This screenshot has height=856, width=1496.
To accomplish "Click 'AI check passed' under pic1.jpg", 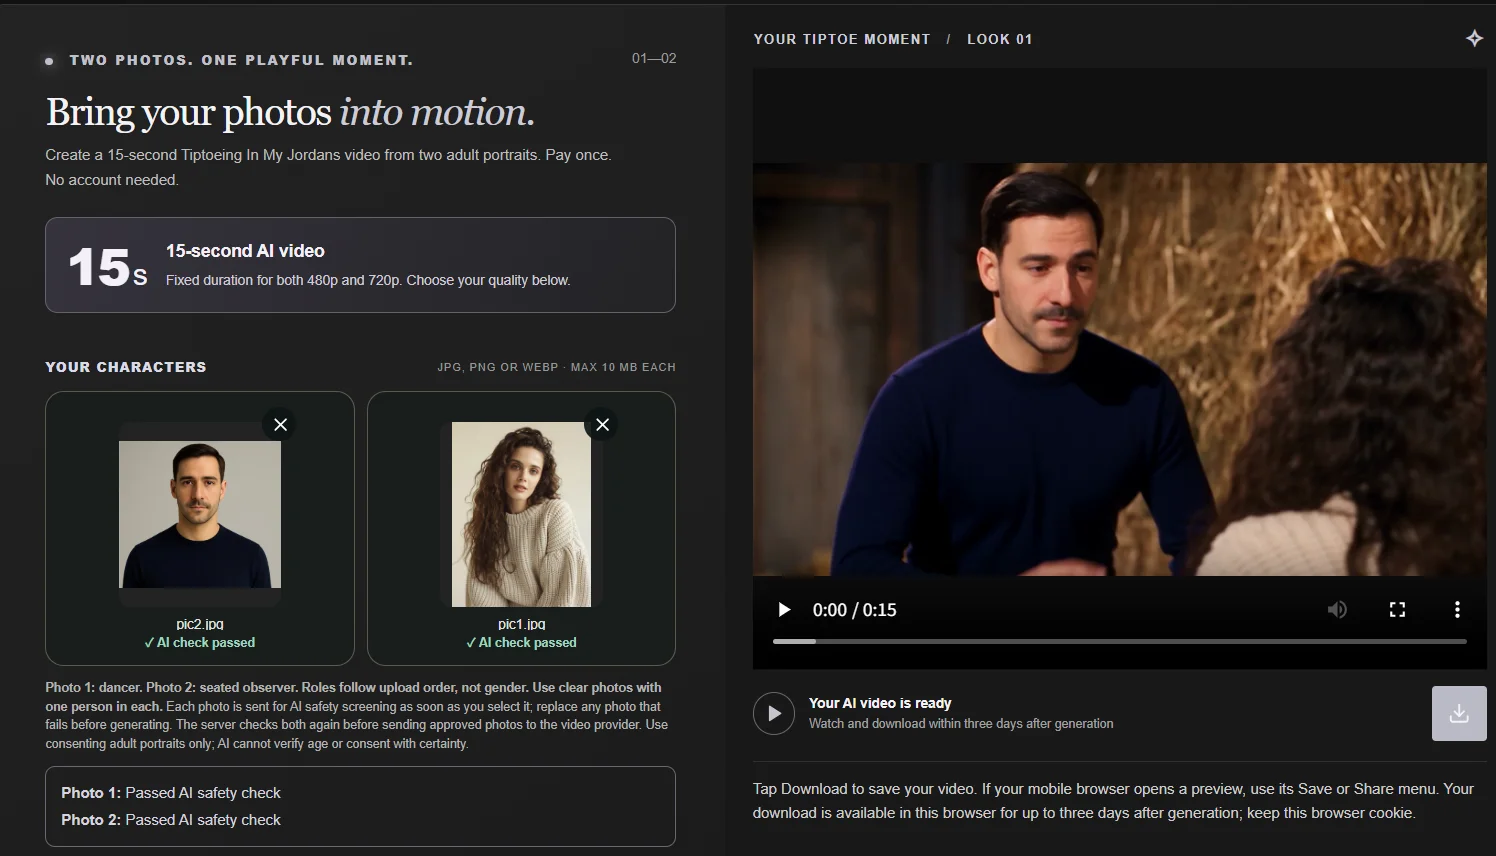I will click(521, 643).
